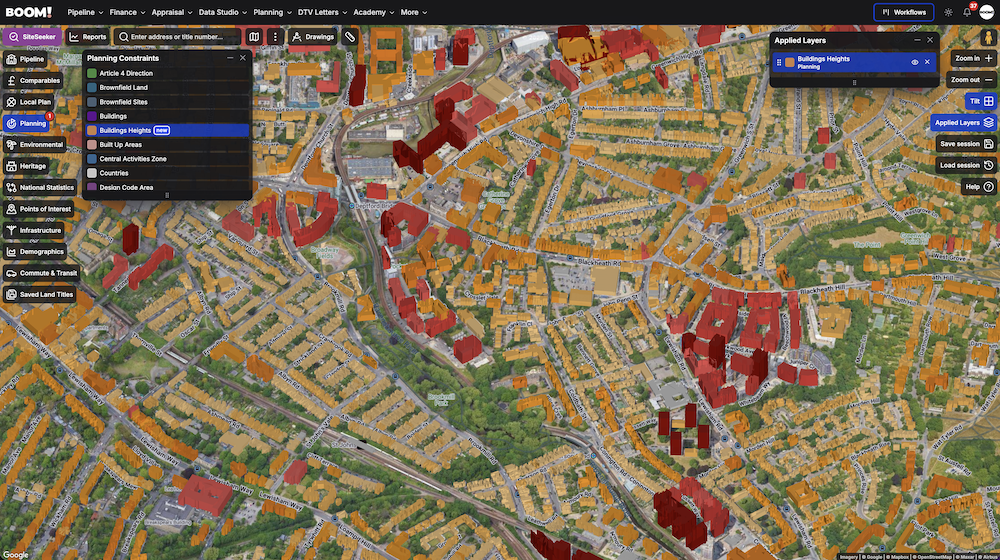Image resolution: width=1000 pixels, height=560 pixels.
Task: Toggle the Tilt map view
Action: coord(981,101)
